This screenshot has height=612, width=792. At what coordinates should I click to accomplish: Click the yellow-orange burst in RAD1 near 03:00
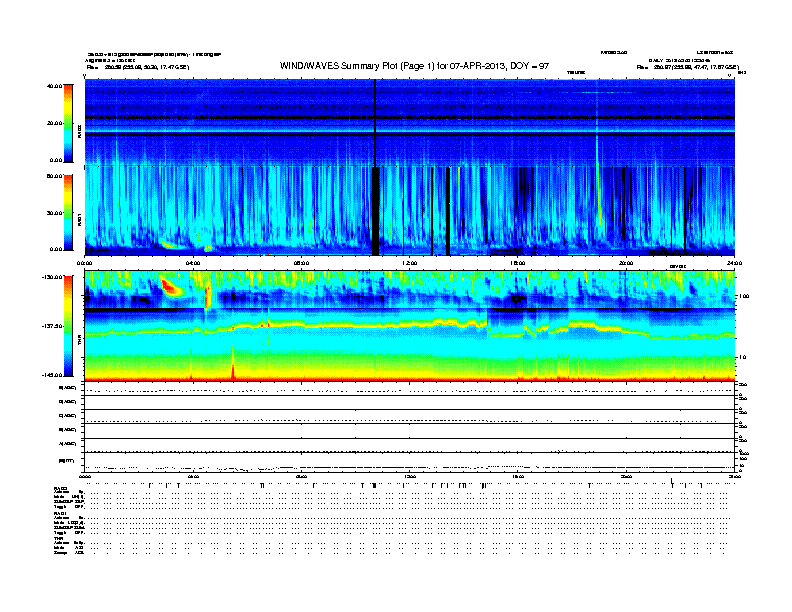[169, 245]
